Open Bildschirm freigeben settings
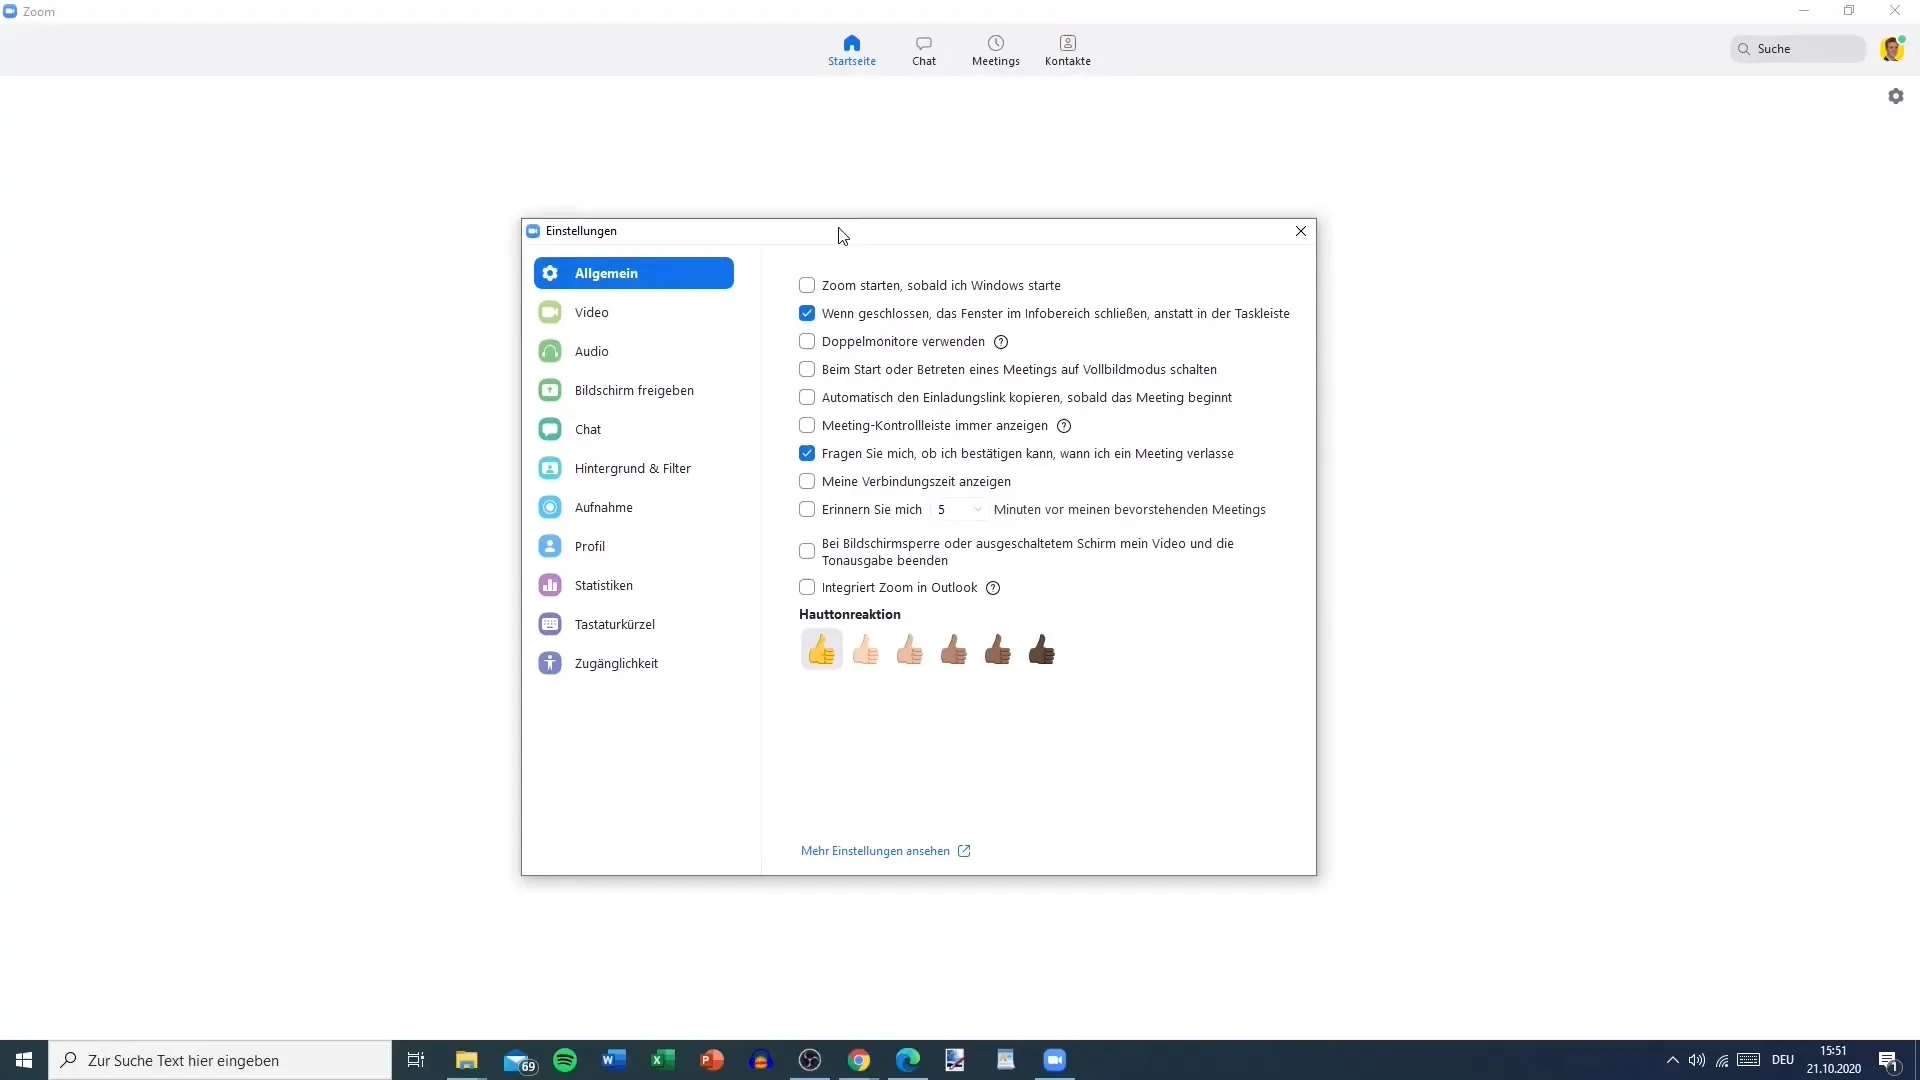This screenshot has width=1920, height=1080. click(x=633, y=390)
